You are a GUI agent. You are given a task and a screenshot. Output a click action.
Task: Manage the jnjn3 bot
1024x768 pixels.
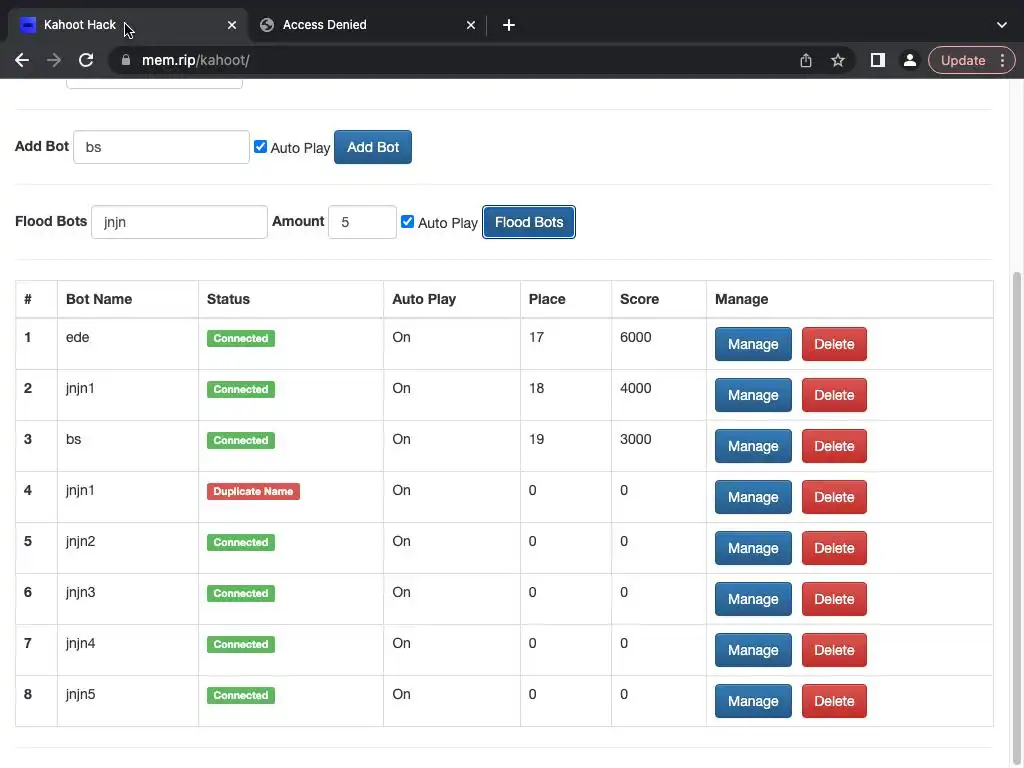click(753, 599)
